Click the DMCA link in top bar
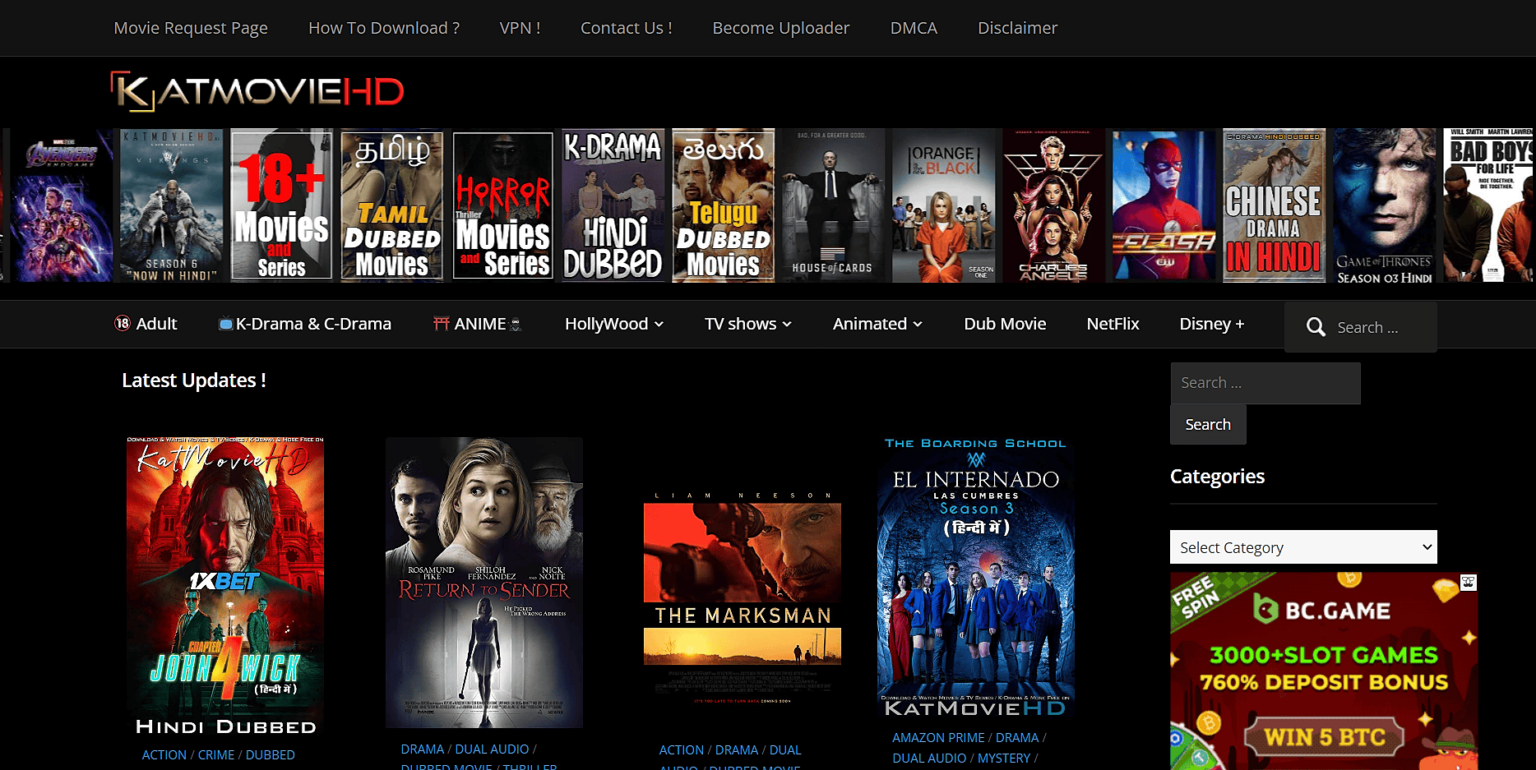Viewport: 1536px width, 770px height. tap(913, 28)
